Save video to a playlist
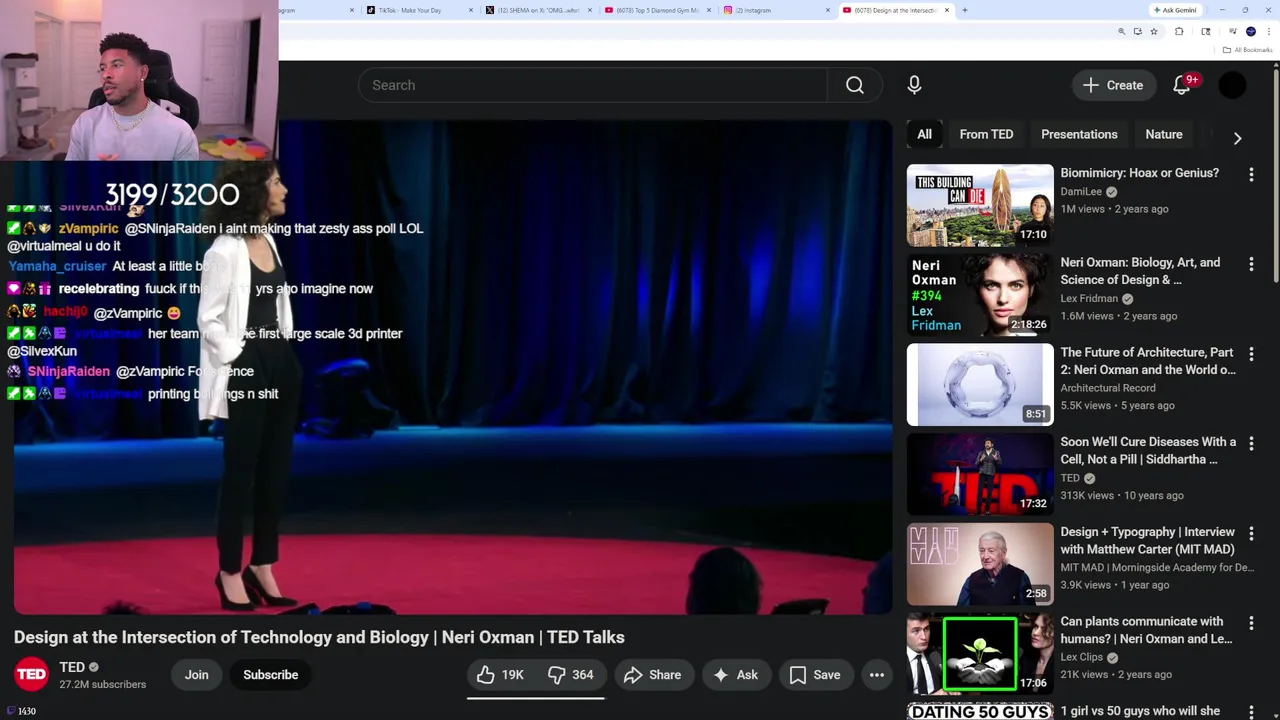This screenshot has height=720, width=1280. 815,675
